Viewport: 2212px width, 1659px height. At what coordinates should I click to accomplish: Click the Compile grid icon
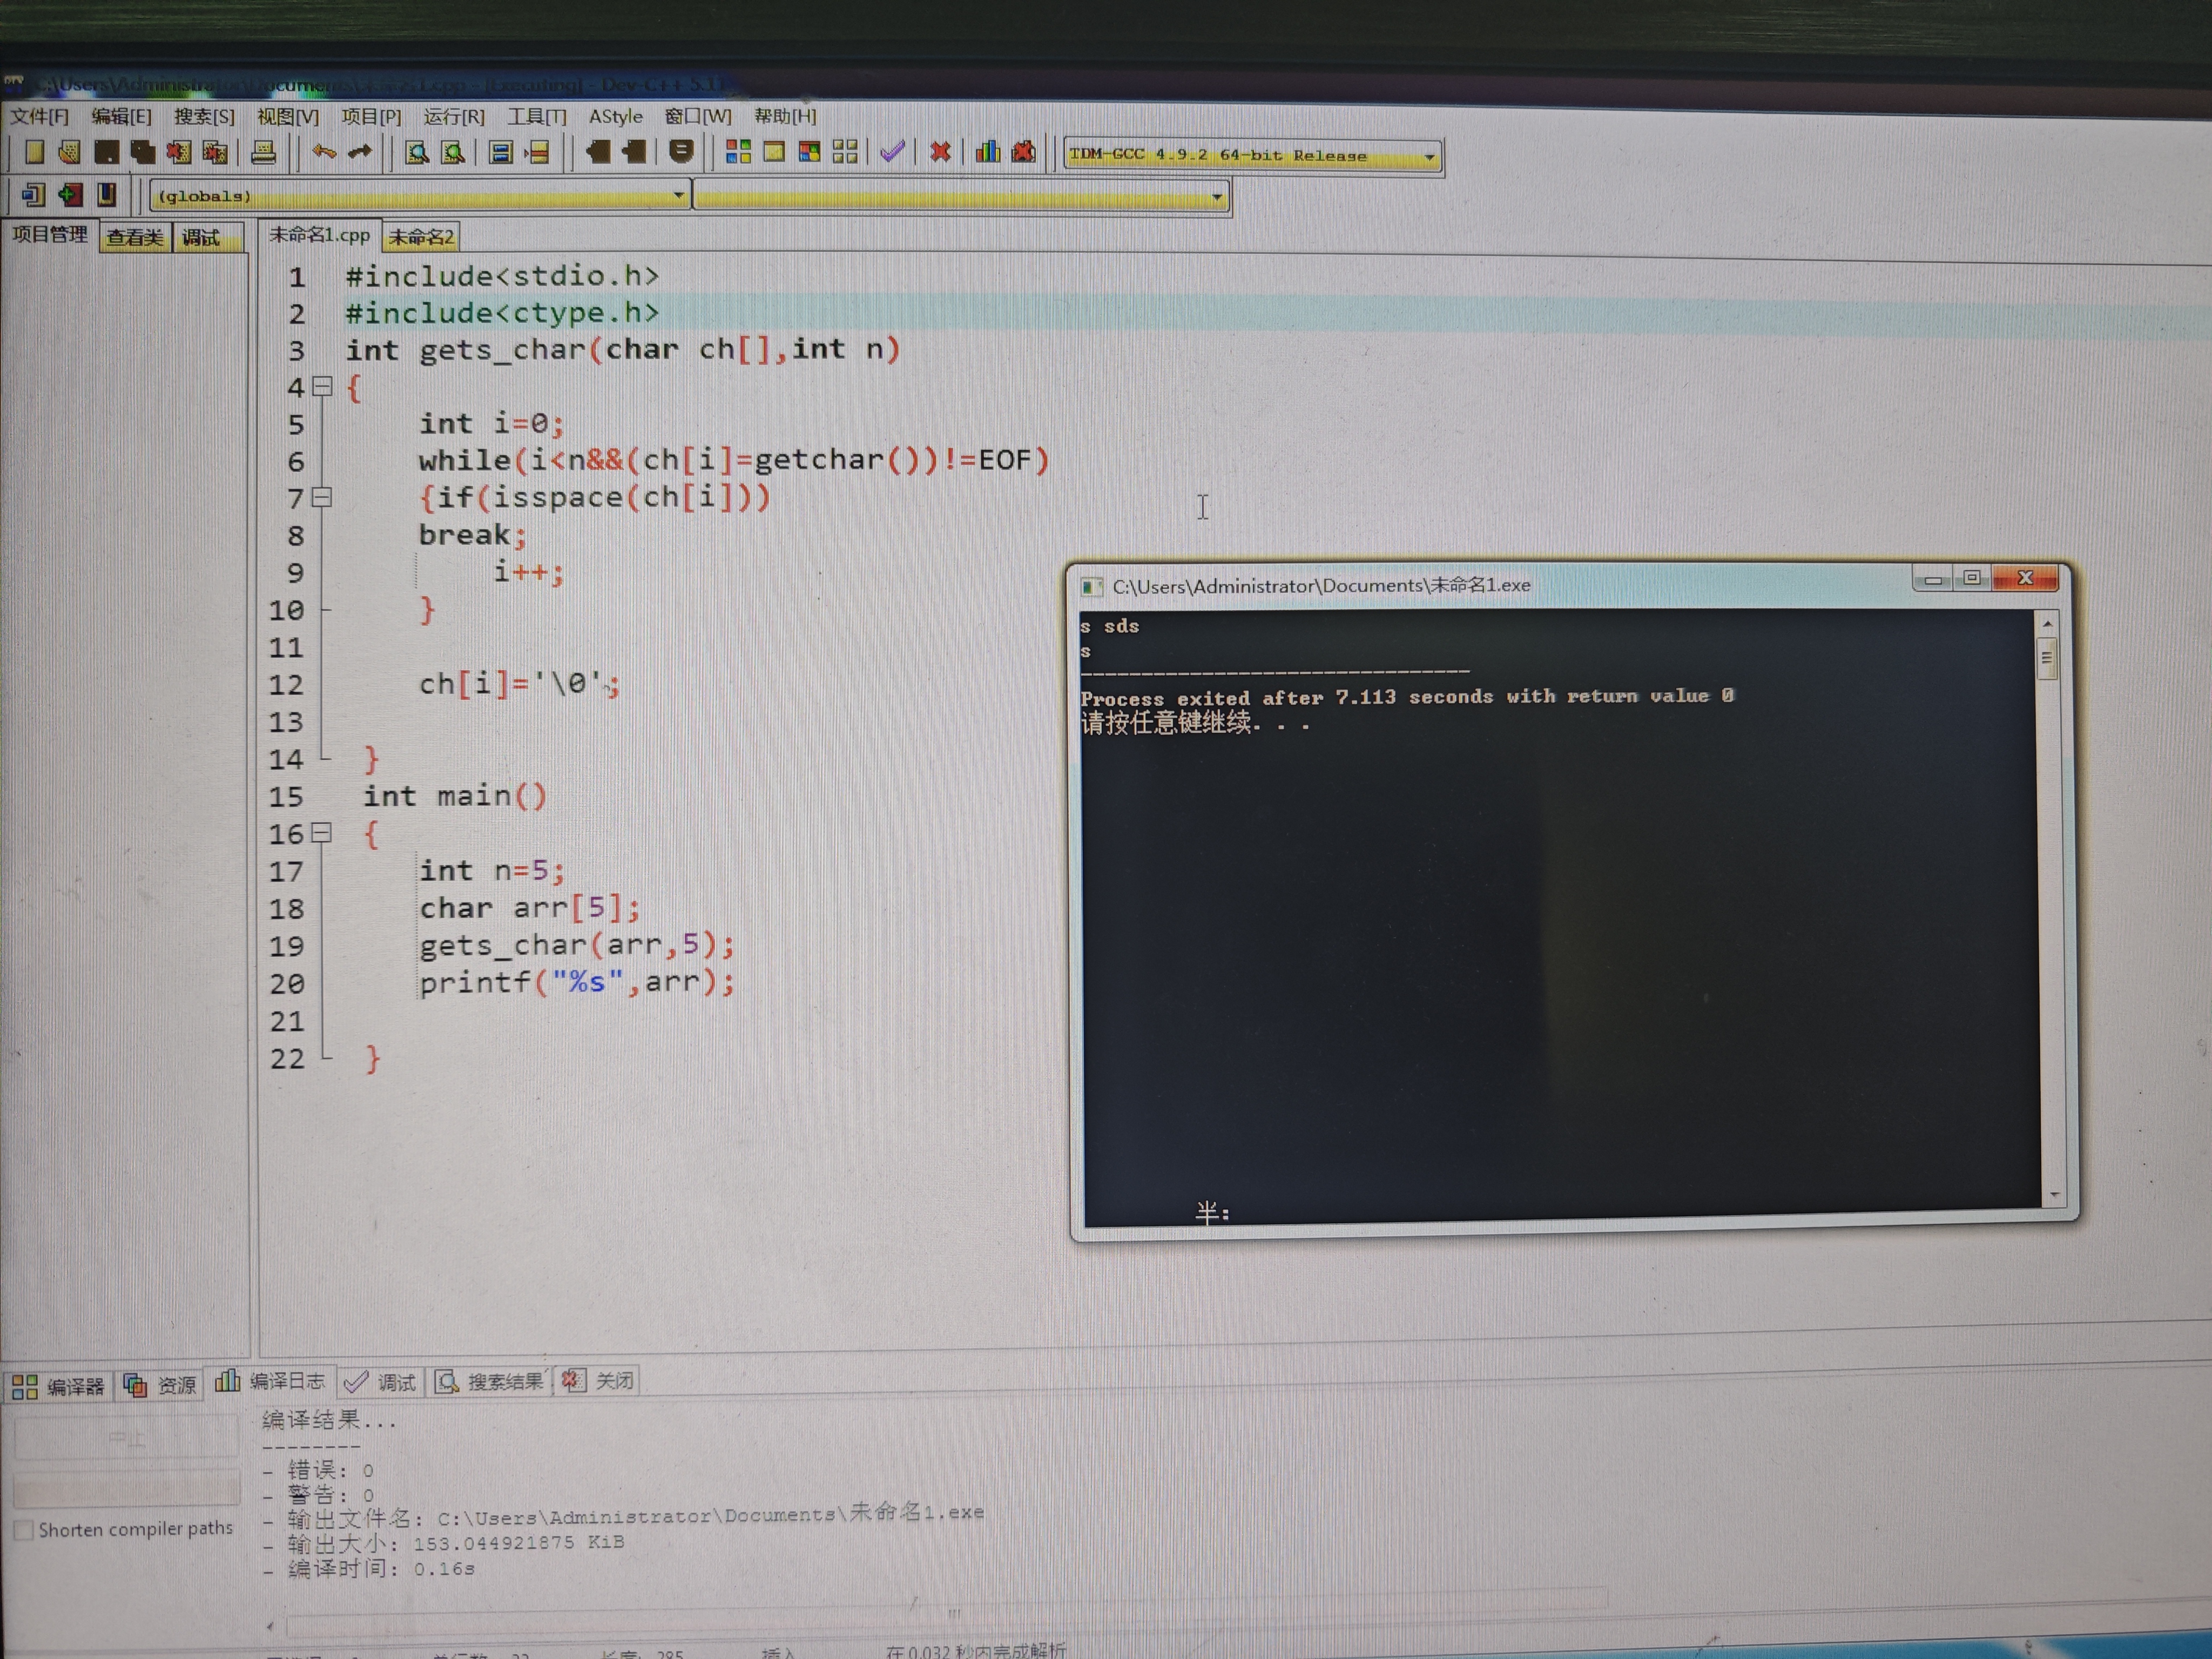click(x=738, y=152)
